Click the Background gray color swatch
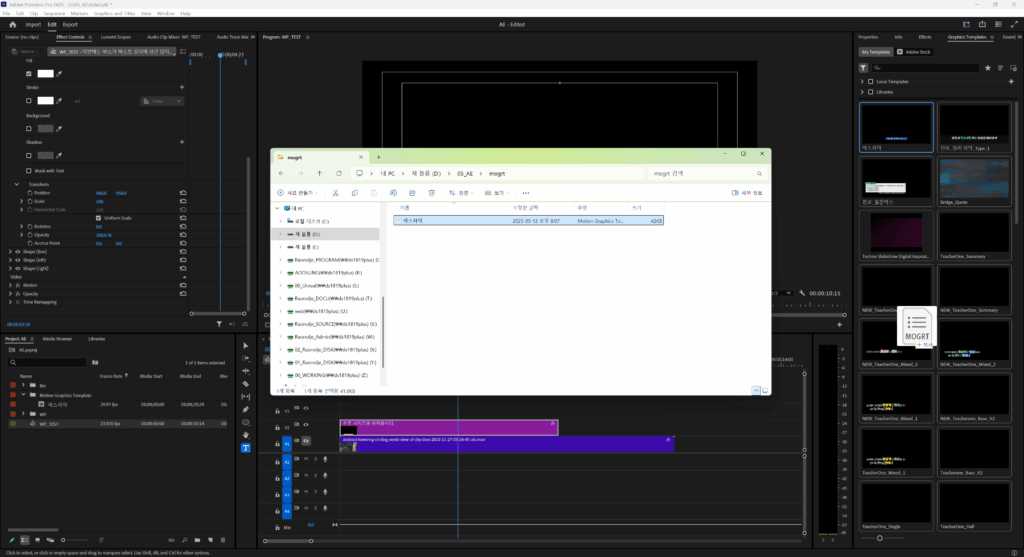Screen dimensions: 1024x557 coord(45,129)
